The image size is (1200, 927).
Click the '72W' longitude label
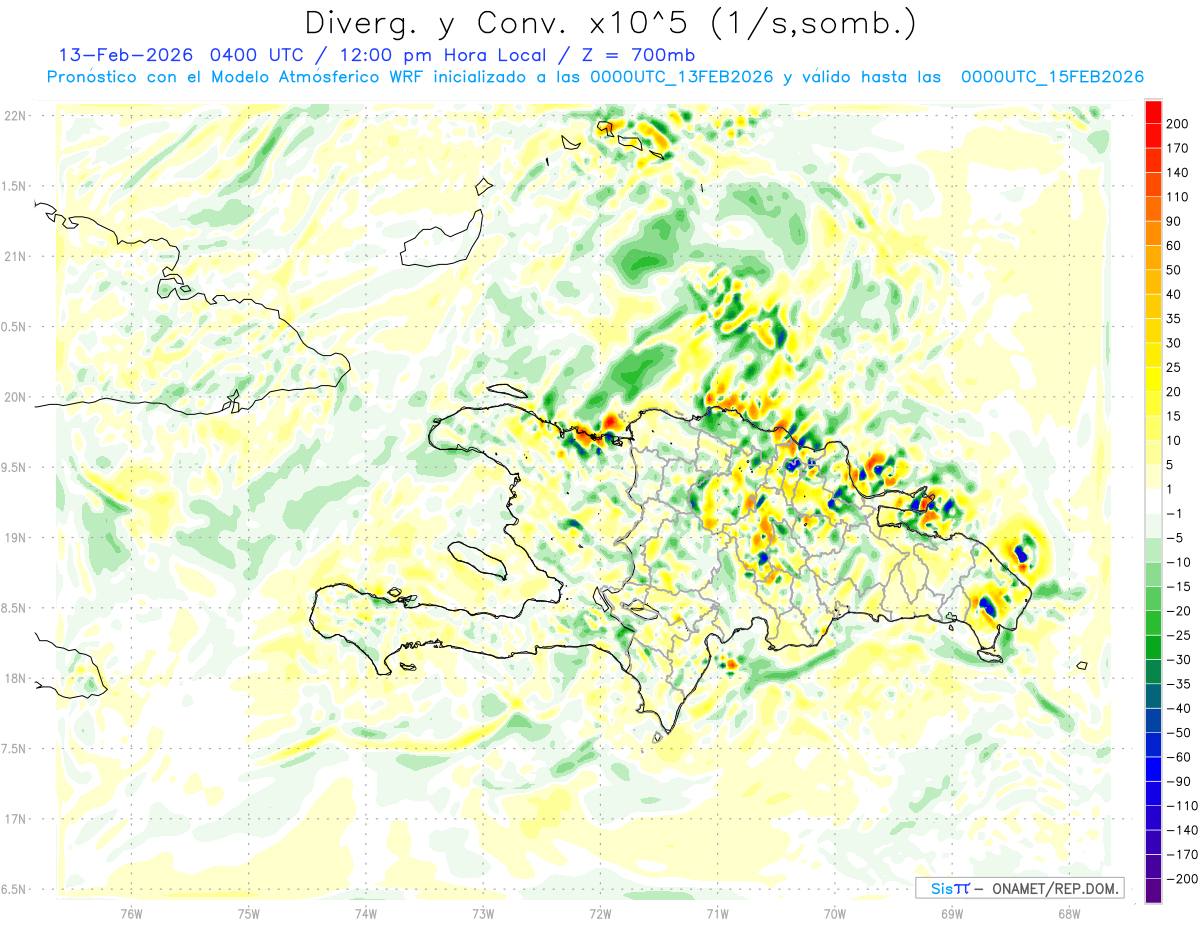click(x=600, y=913)
